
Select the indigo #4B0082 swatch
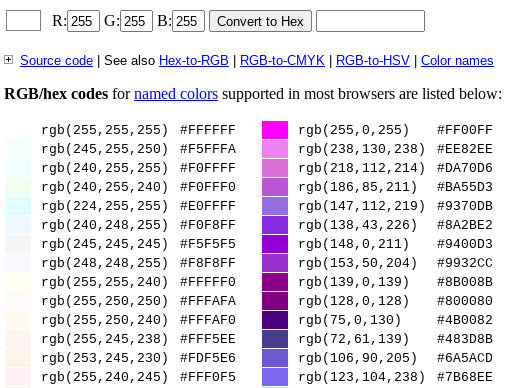[x=275, y=320]
